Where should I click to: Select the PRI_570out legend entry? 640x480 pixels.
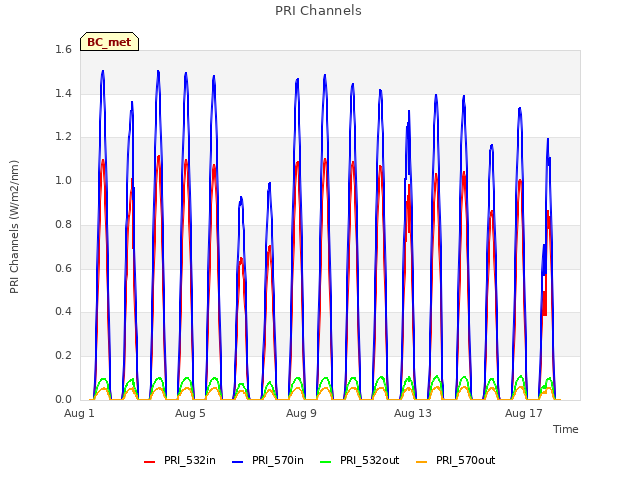click(x=456, y=460)
